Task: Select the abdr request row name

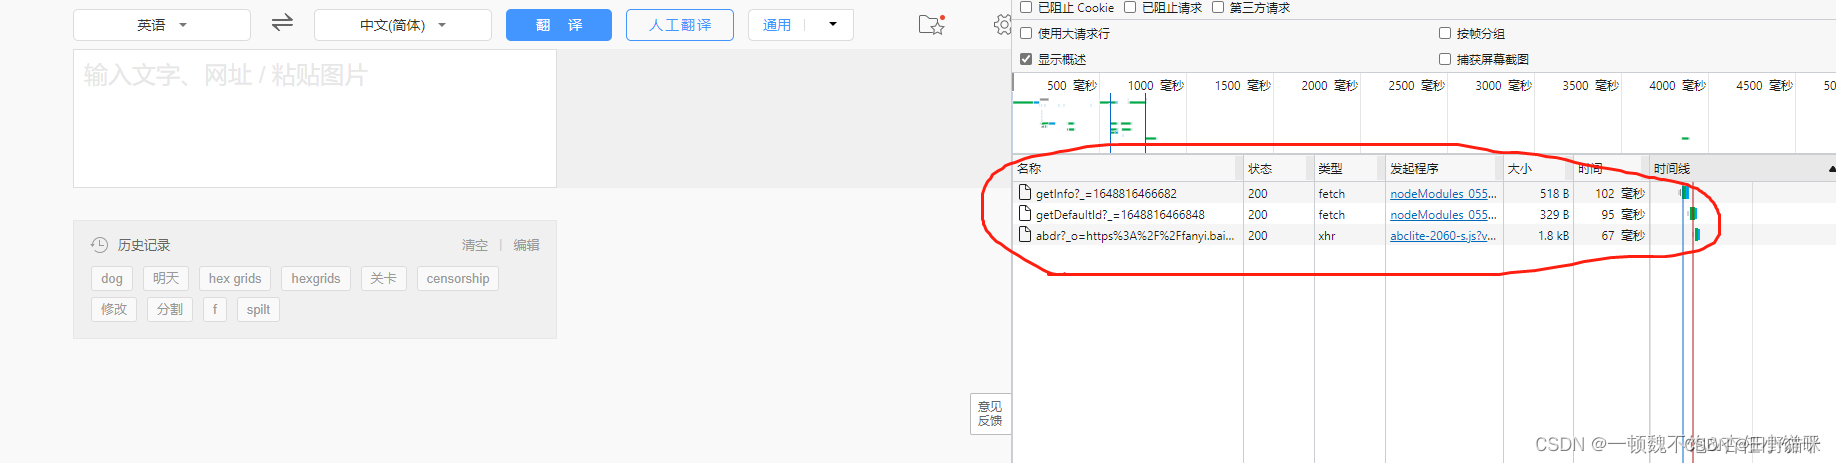Action: pyautogui.click(x=1135, y=236)
